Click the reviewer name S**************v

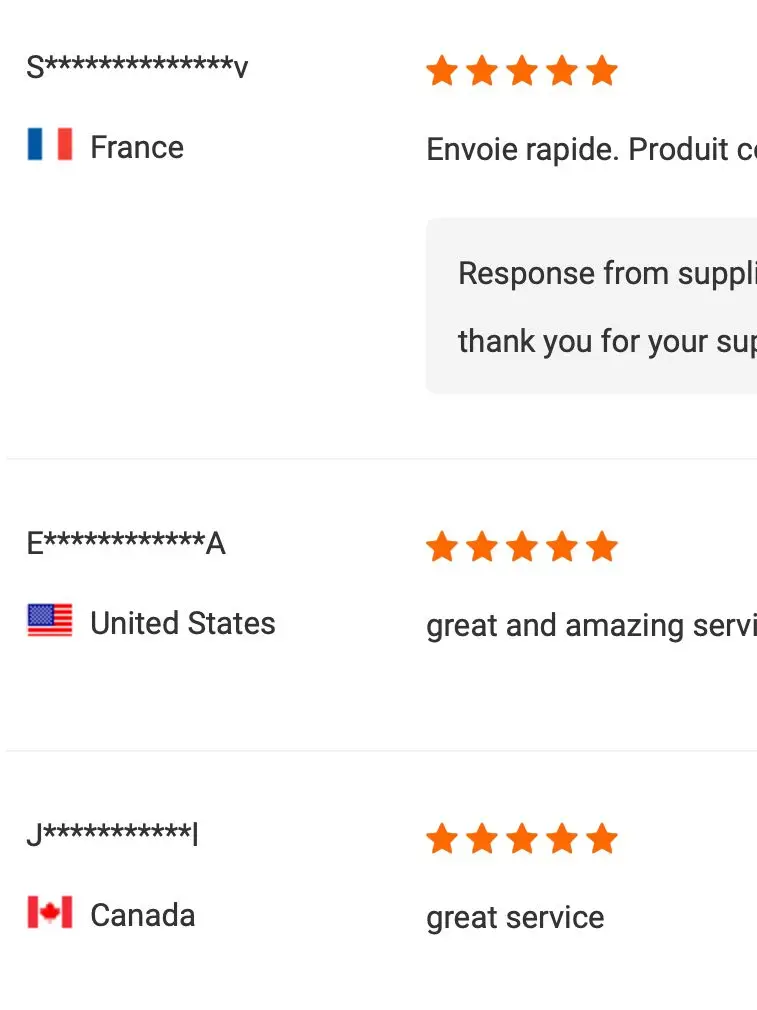pyautogui.click(x=138, y=68)
